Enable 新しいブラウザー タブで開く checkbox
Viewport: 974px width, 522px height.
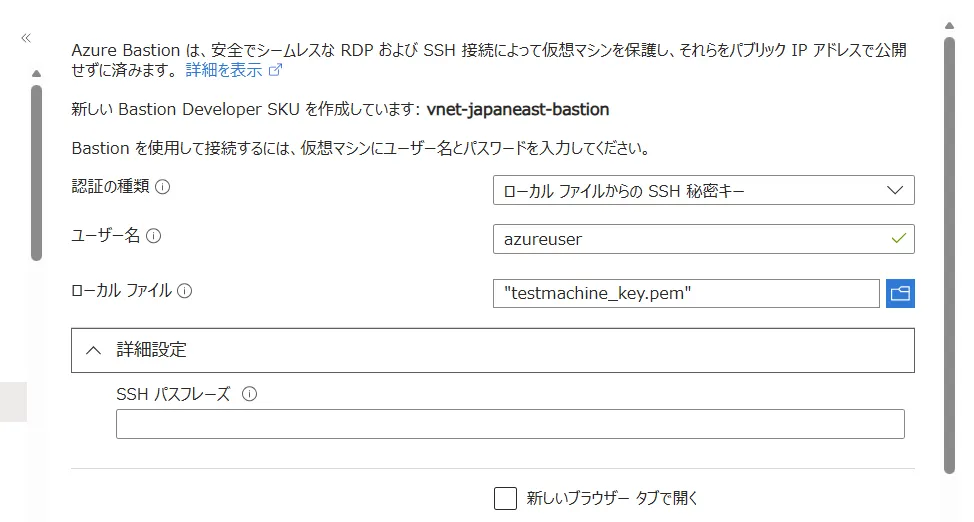click(x=506, y=498)
